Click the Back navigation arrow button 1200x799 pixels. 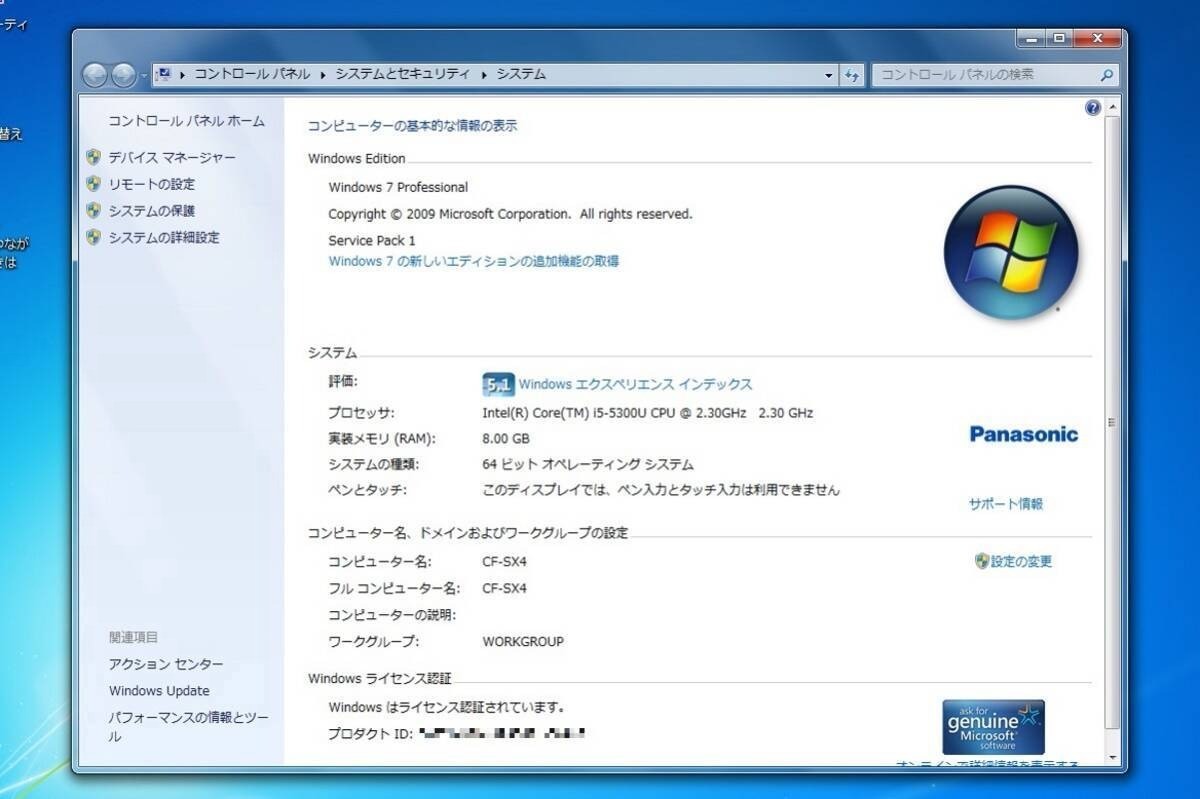pos(95,75)
